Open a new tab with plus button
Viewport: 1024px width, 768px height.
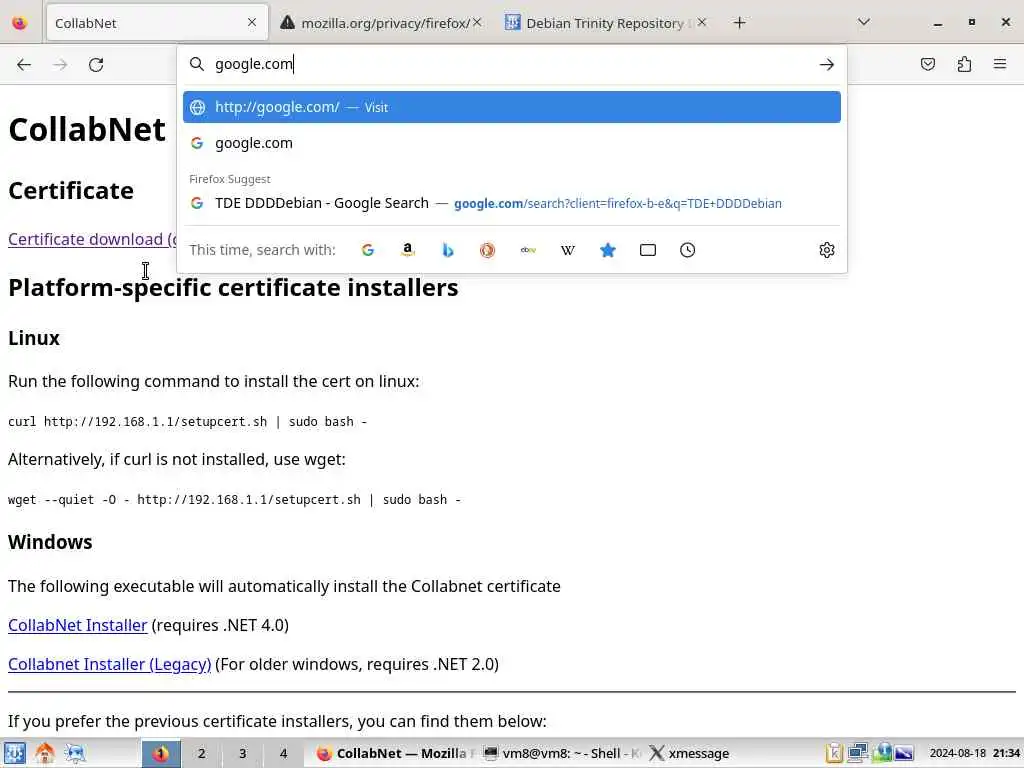[739, 23]
